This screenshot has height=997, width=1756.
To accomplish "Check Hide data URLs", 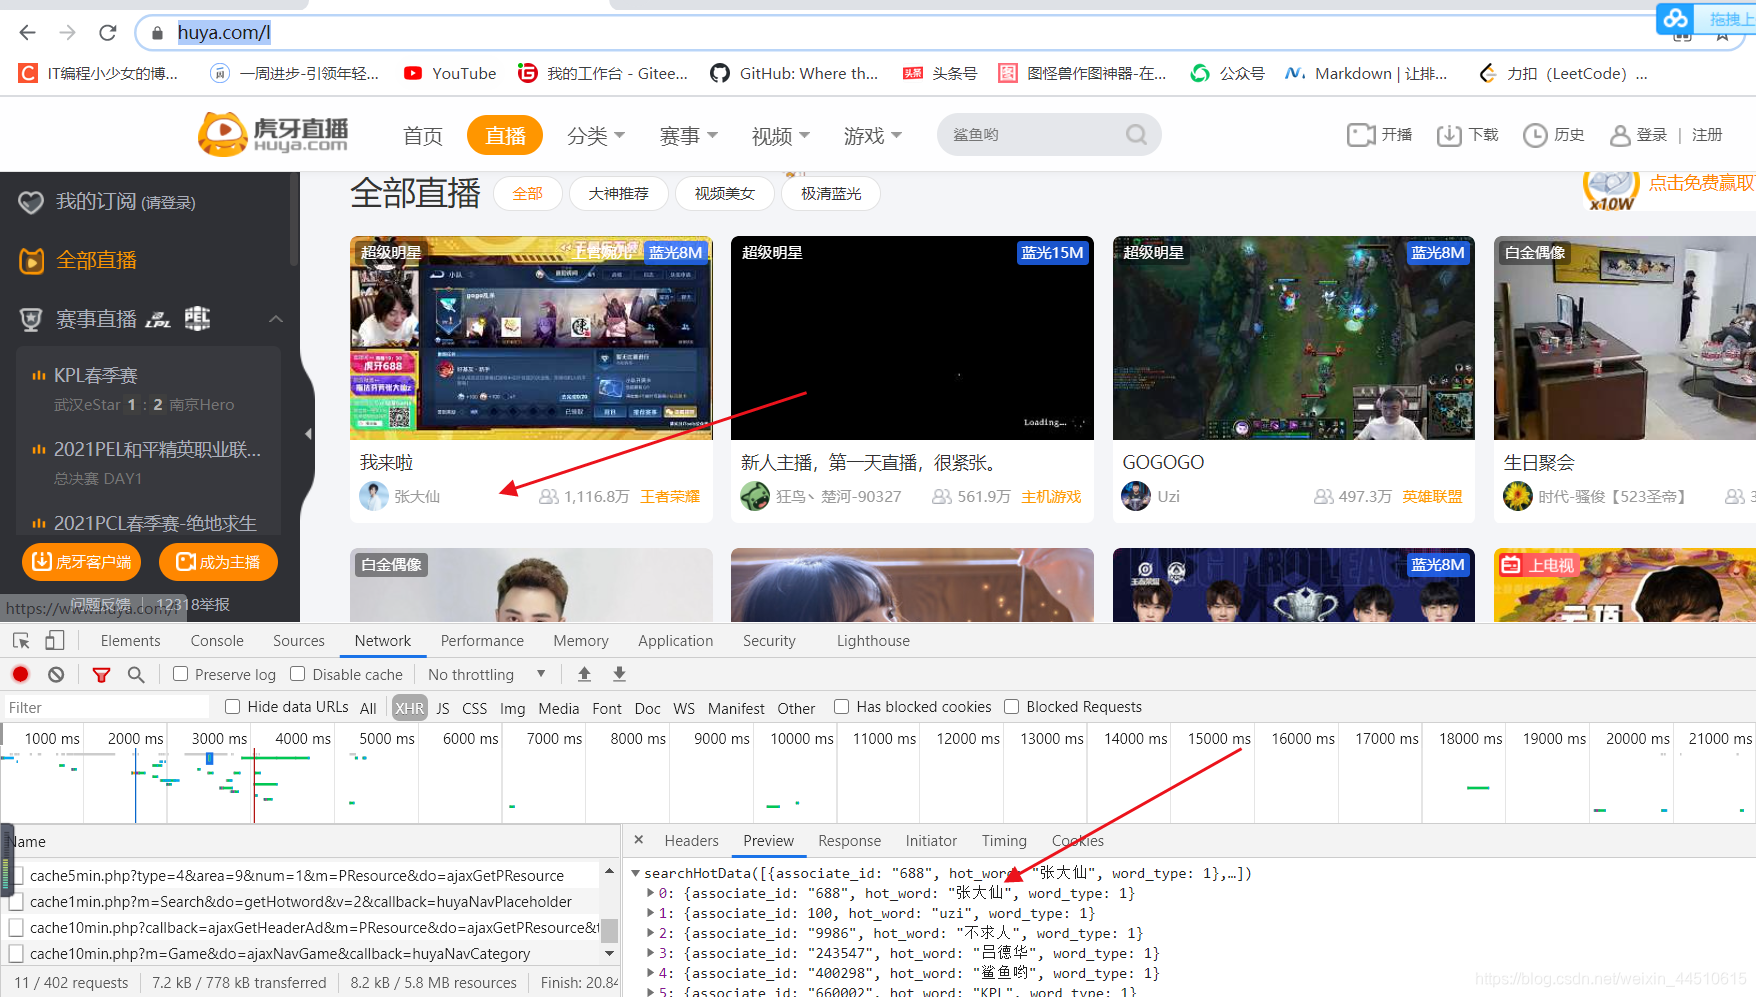I will [232, 706].
